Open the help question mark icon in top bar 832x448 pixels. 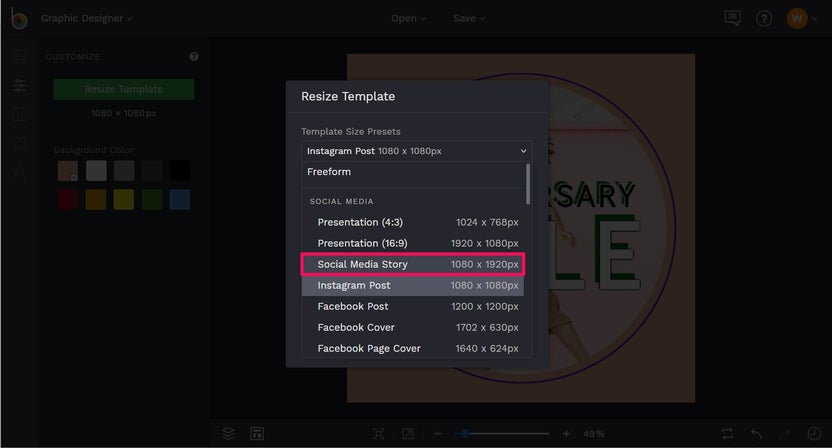(x=764, y=19)
